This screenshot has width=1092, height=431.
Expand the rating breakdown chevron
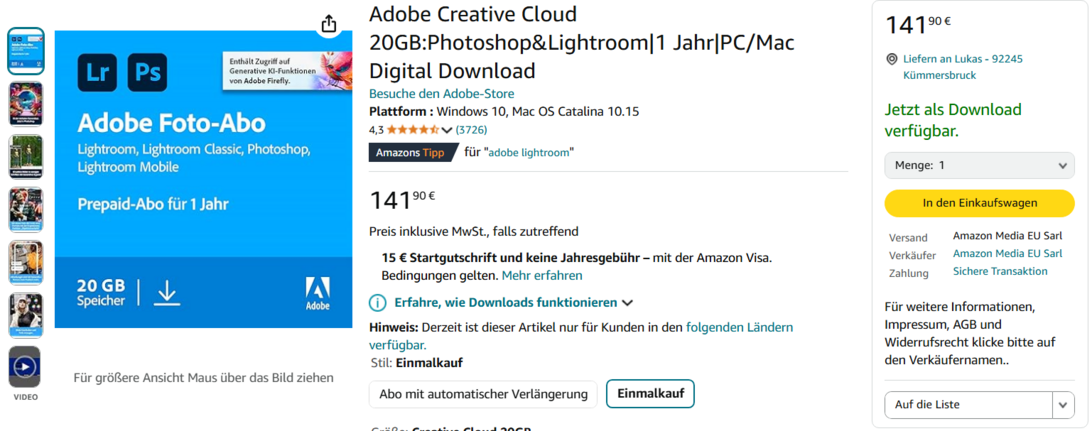[447, 130]
